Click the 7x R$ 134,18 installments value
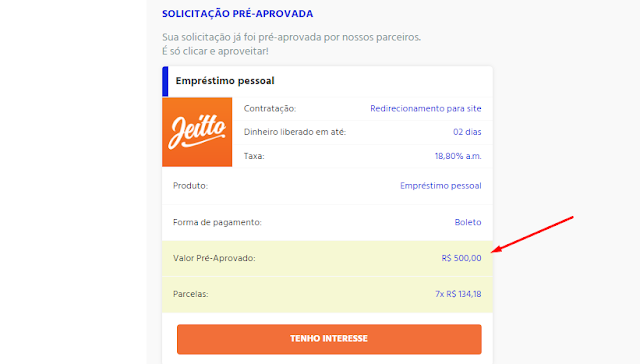 click(458, 294)
